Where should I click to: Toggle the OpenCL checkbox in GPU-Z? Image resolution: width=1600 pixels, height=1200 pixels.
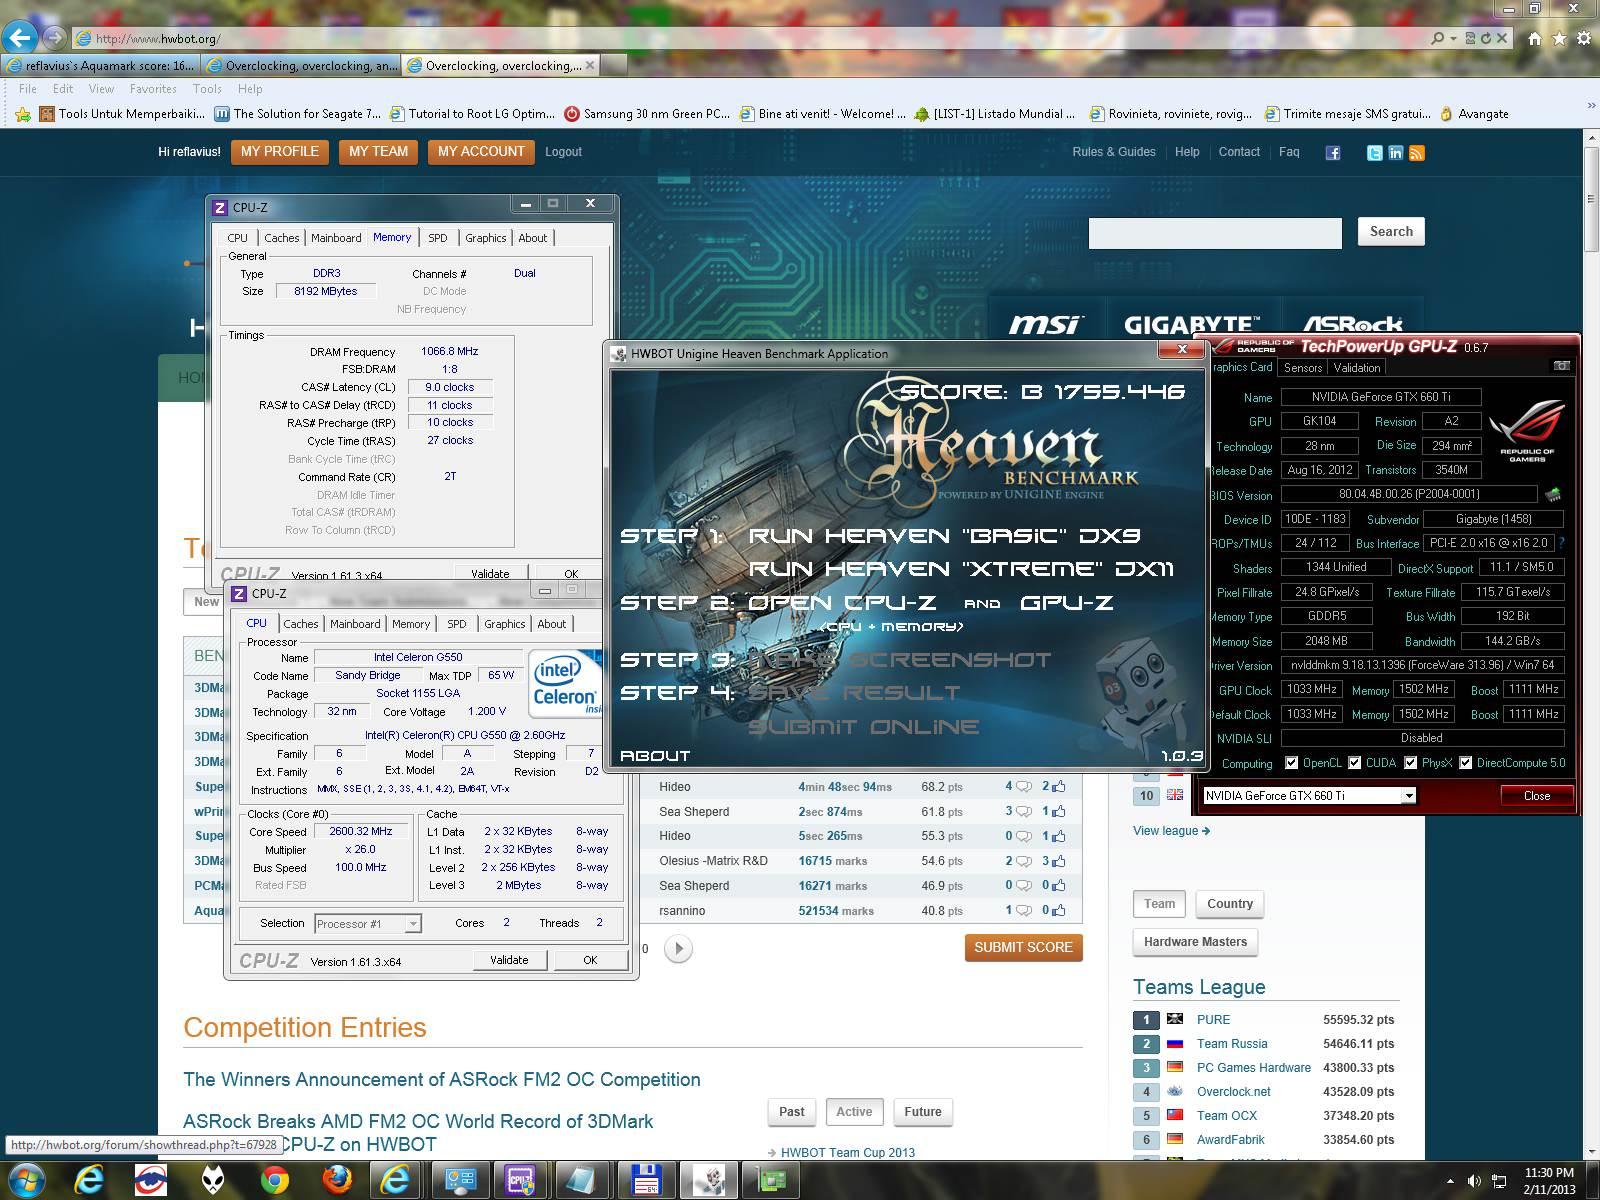1293,763
